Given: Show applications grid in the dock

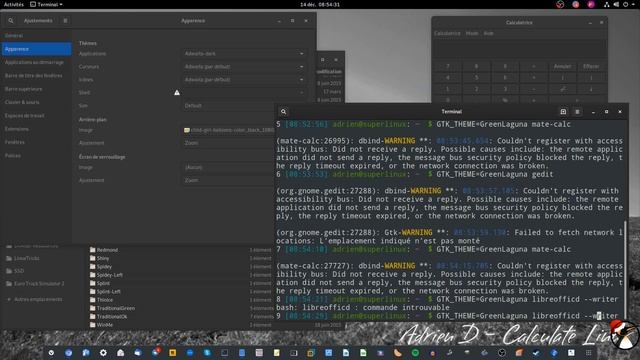Looking at the screenshot, I should coord(589,353).
